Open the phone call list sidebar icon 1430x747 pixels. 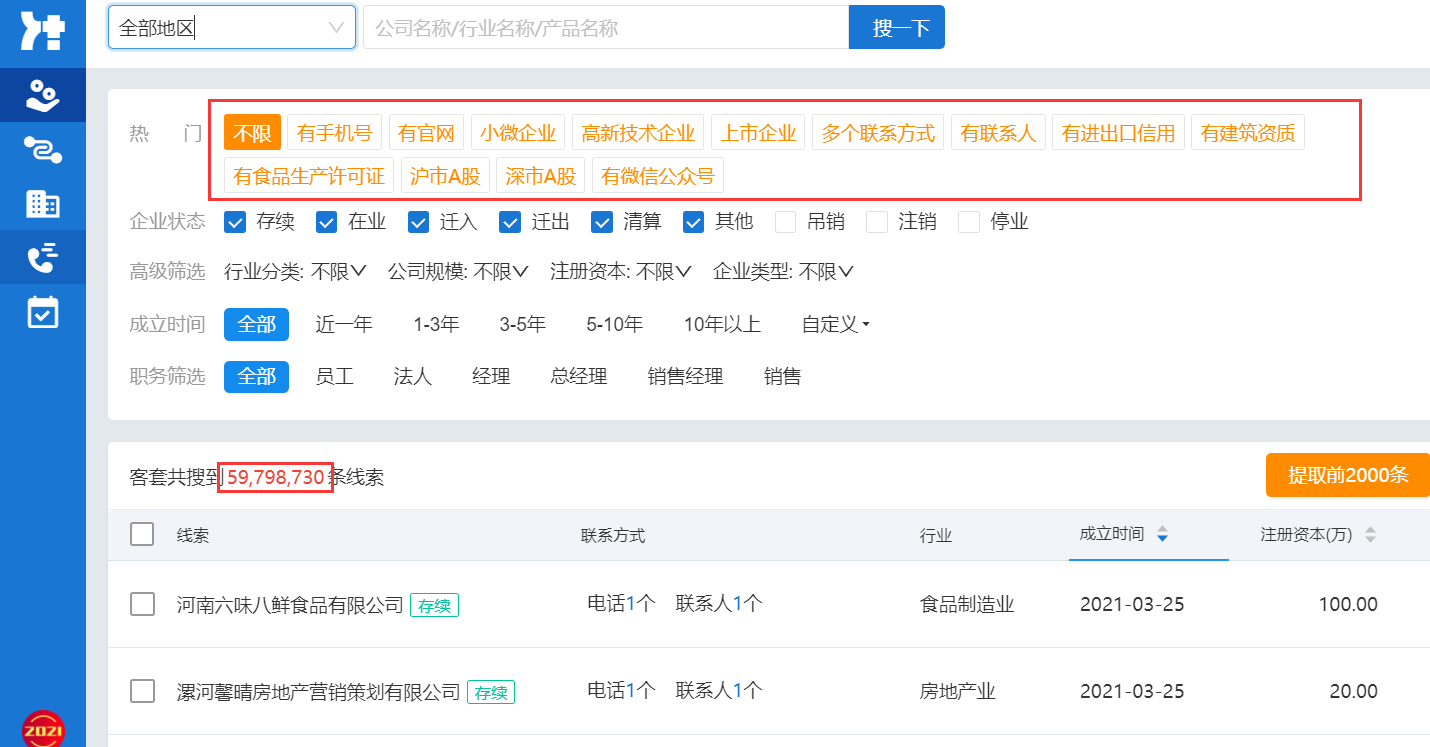[42, 258]
